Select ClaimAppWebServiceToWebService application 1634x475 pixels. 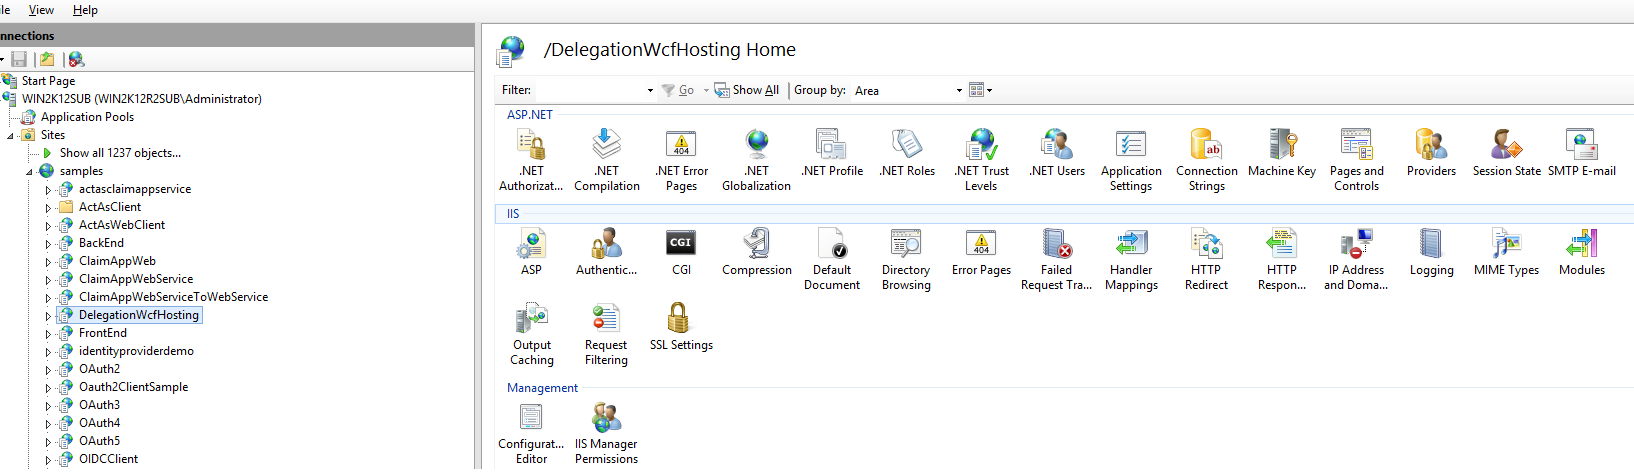click(173, 297)
